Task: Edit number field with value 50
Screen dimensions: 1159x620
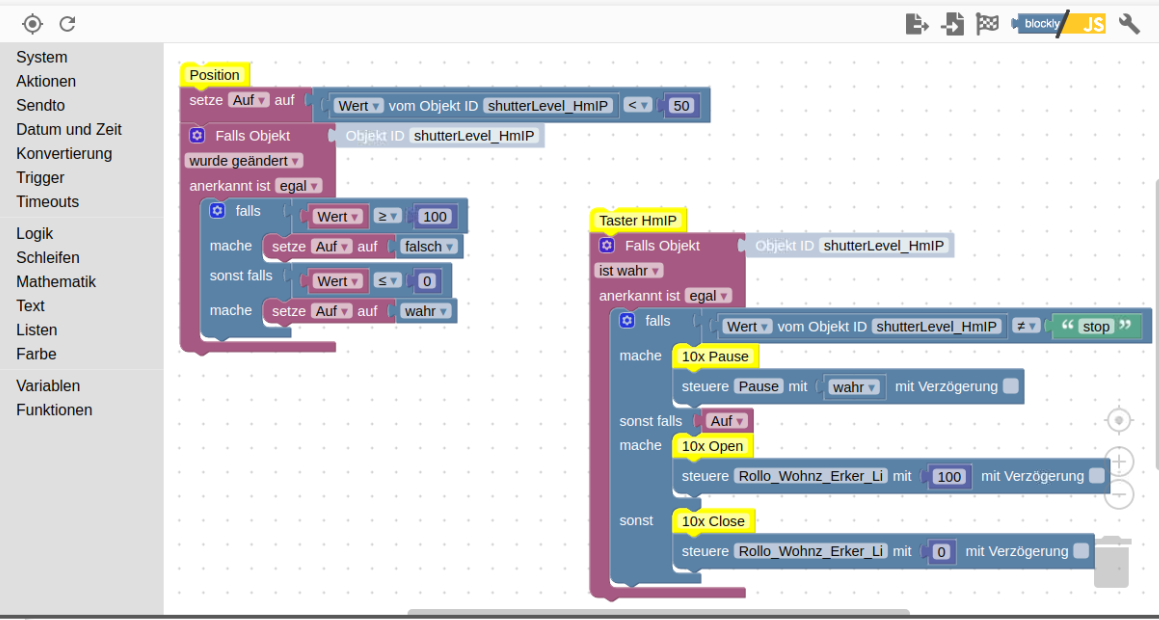Action: (681, 106)
